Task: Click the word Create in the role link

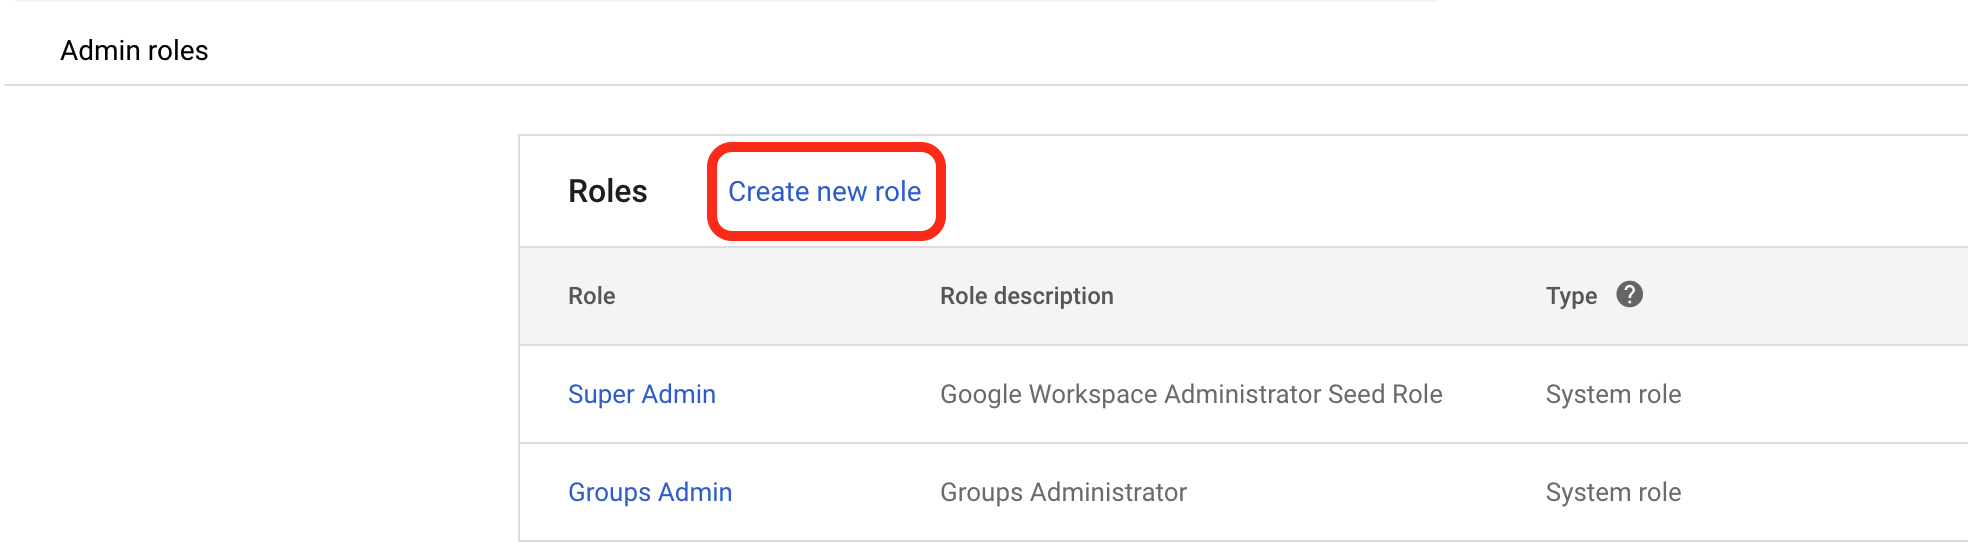Action: click(x=768, y=191)
